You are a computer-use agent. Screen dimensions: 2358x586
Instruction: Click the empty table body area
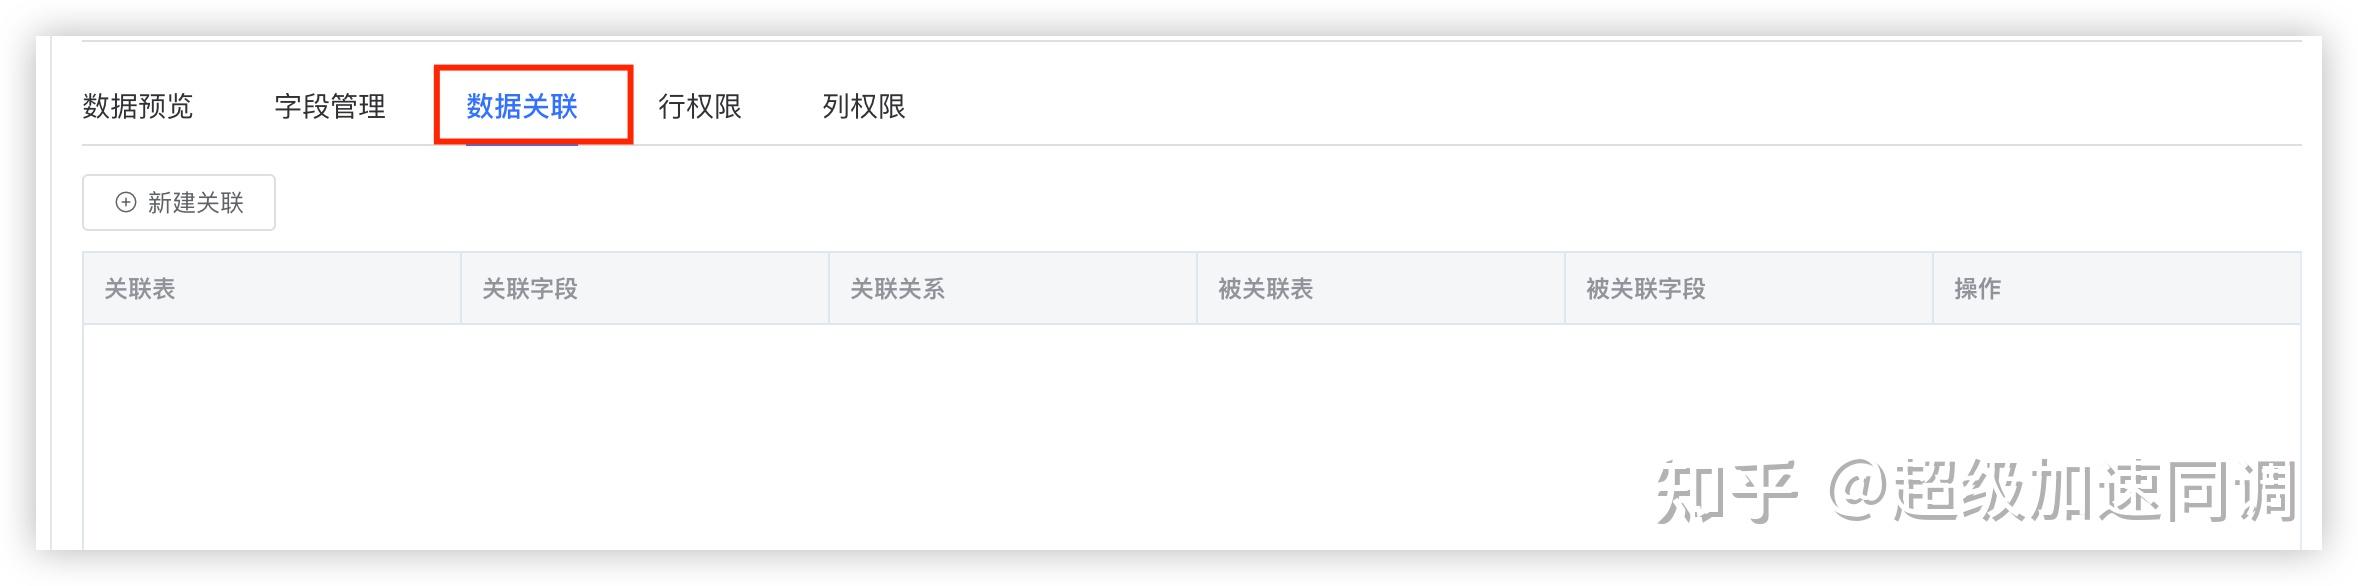click(x=1192, y=437)
